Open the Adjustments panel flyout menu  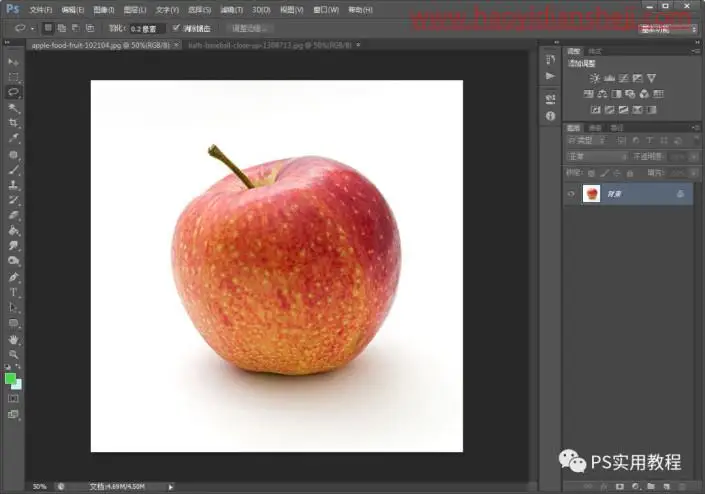pos(696,51)
